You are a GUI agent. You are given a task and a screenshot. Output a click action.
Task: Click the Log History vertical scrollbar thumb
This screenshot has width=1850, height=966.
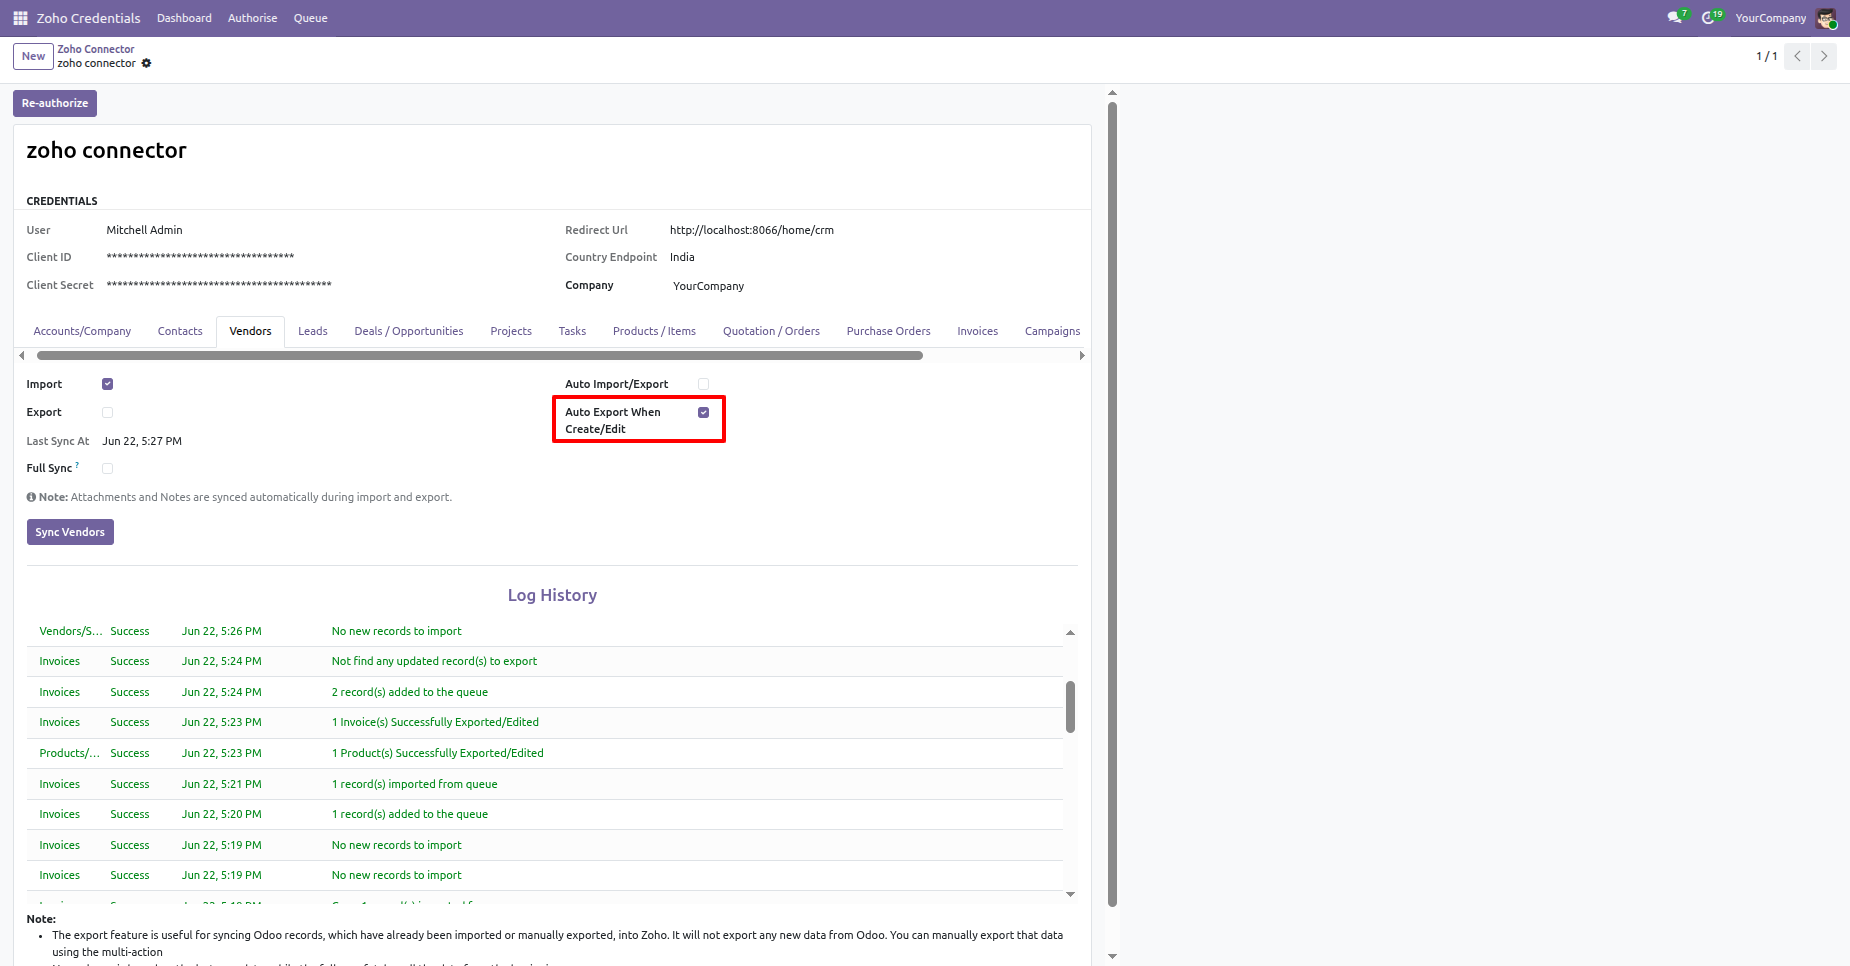[1070, 707]
